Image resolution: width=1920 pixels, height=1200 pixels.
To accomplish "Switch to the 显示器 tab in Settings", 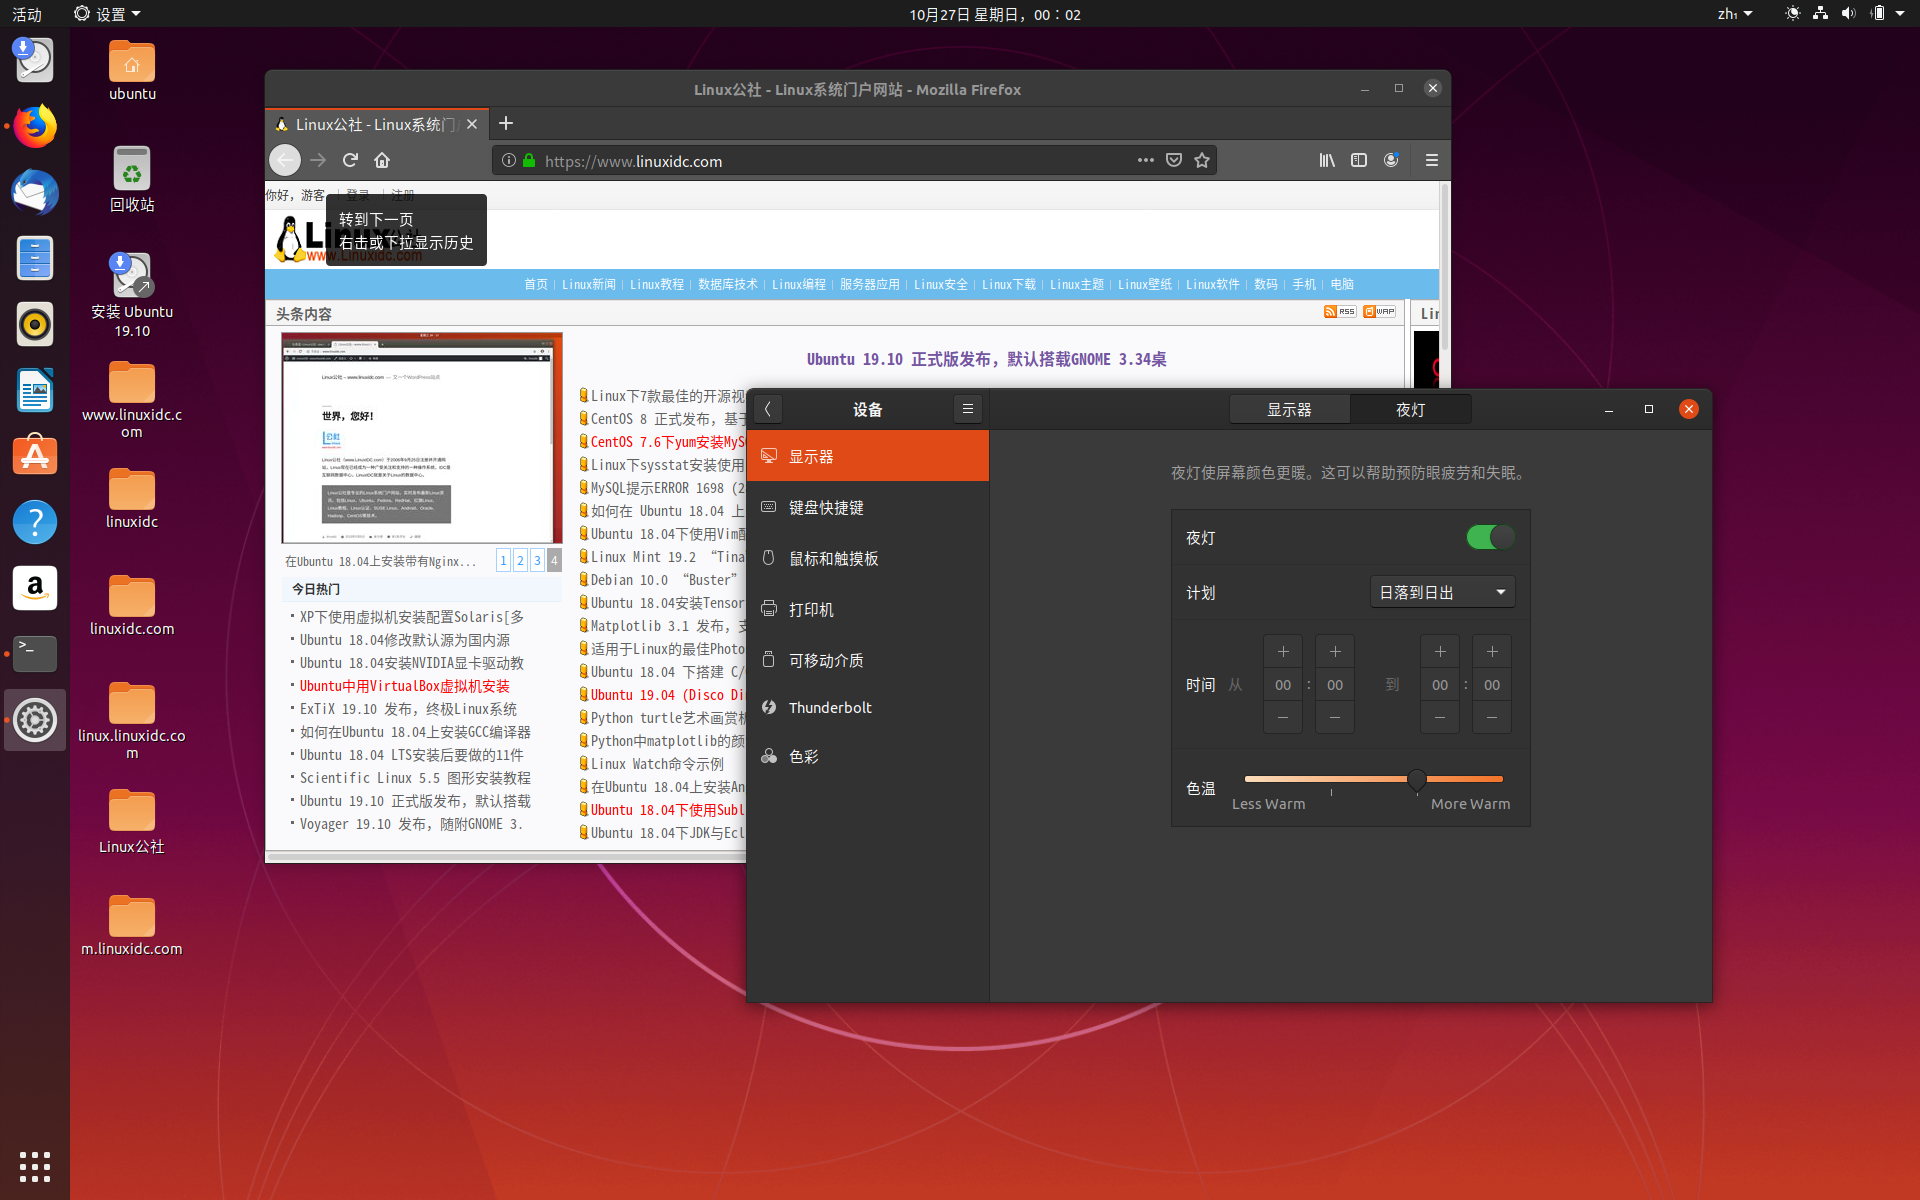I will [x=1289, y=409].
